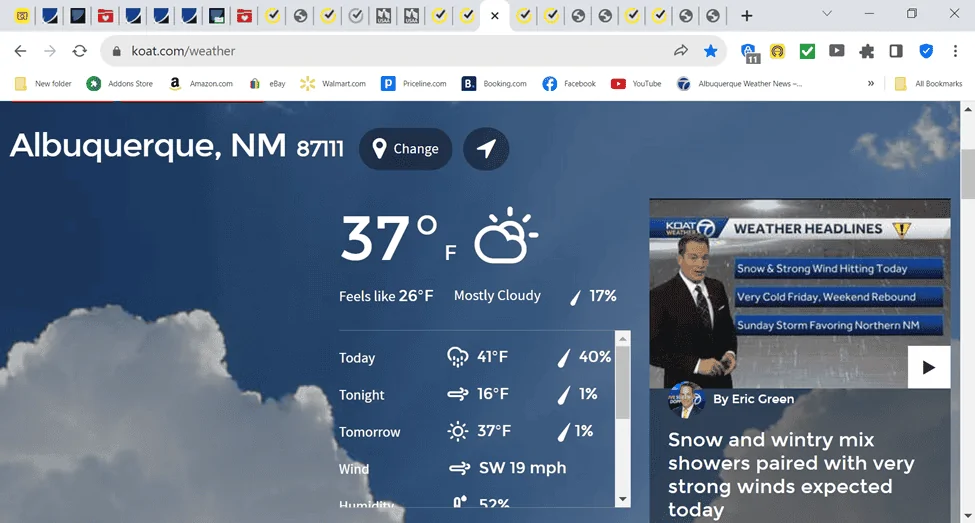The height and width of the screenshot is (523, 975).
Task: Click the mostly cloudy weather icon
Action: (x=506, y=236)
